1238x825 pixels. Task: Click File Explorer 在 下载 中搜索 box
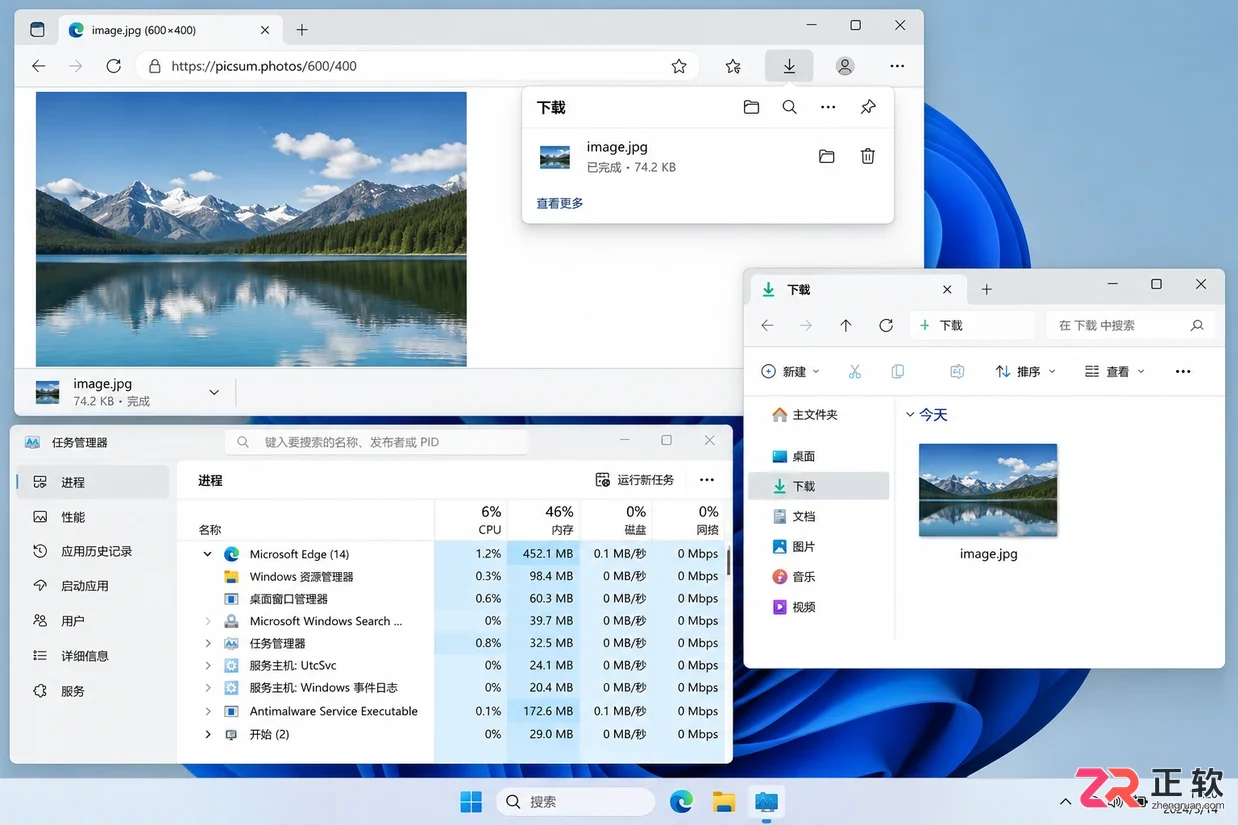click(1130, 325)
